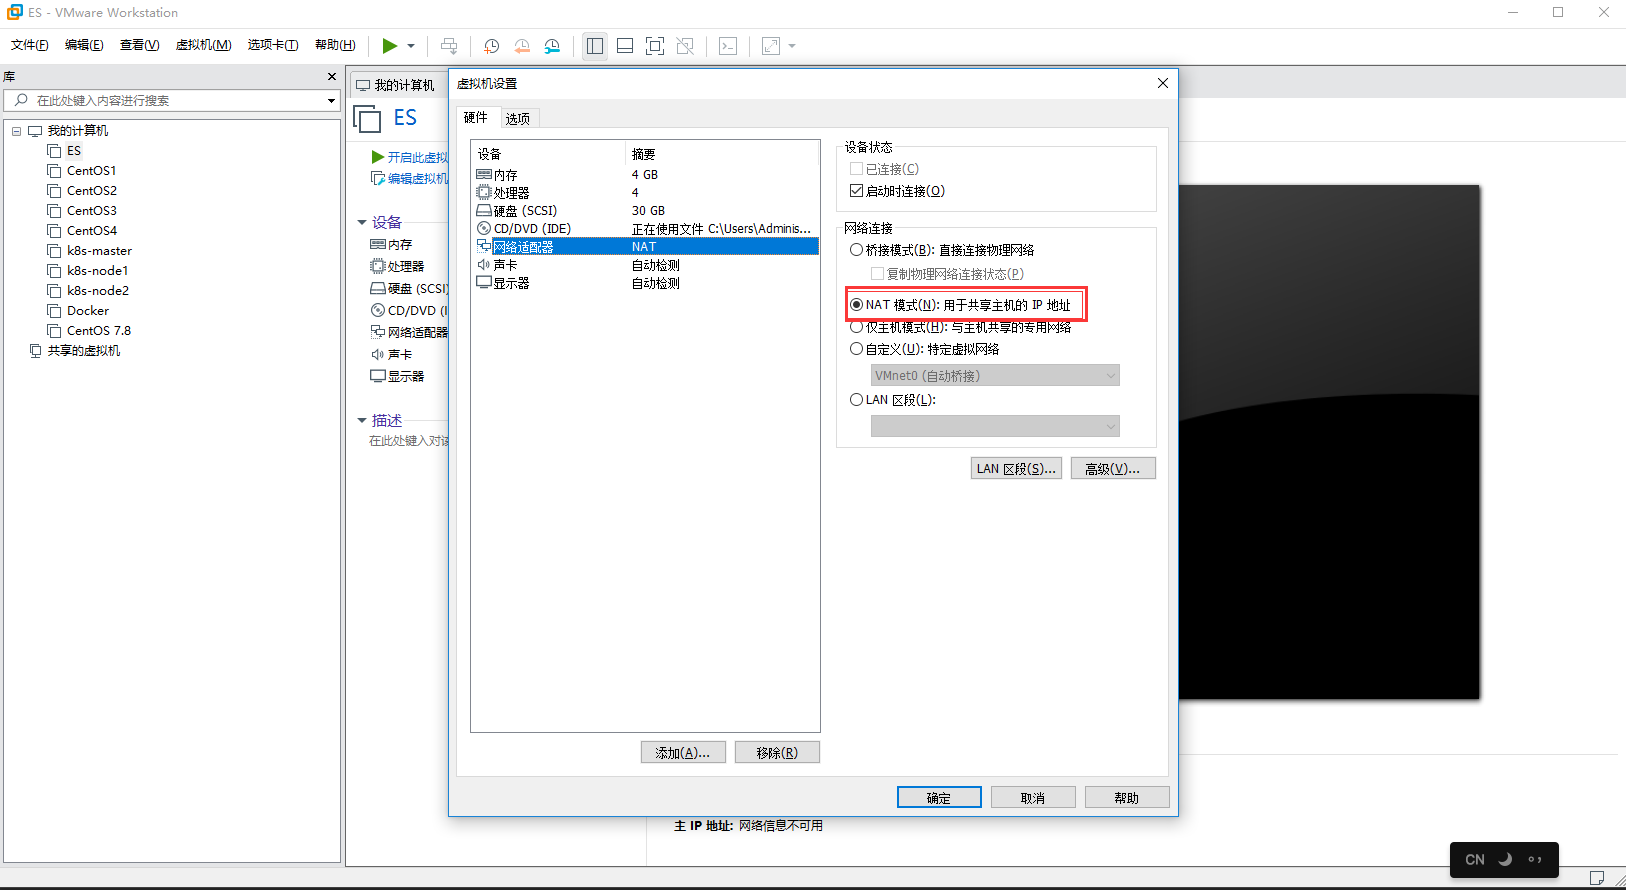Click the 高级 button
Screen dimensions: 1626x890
[x=1112, y=469]
